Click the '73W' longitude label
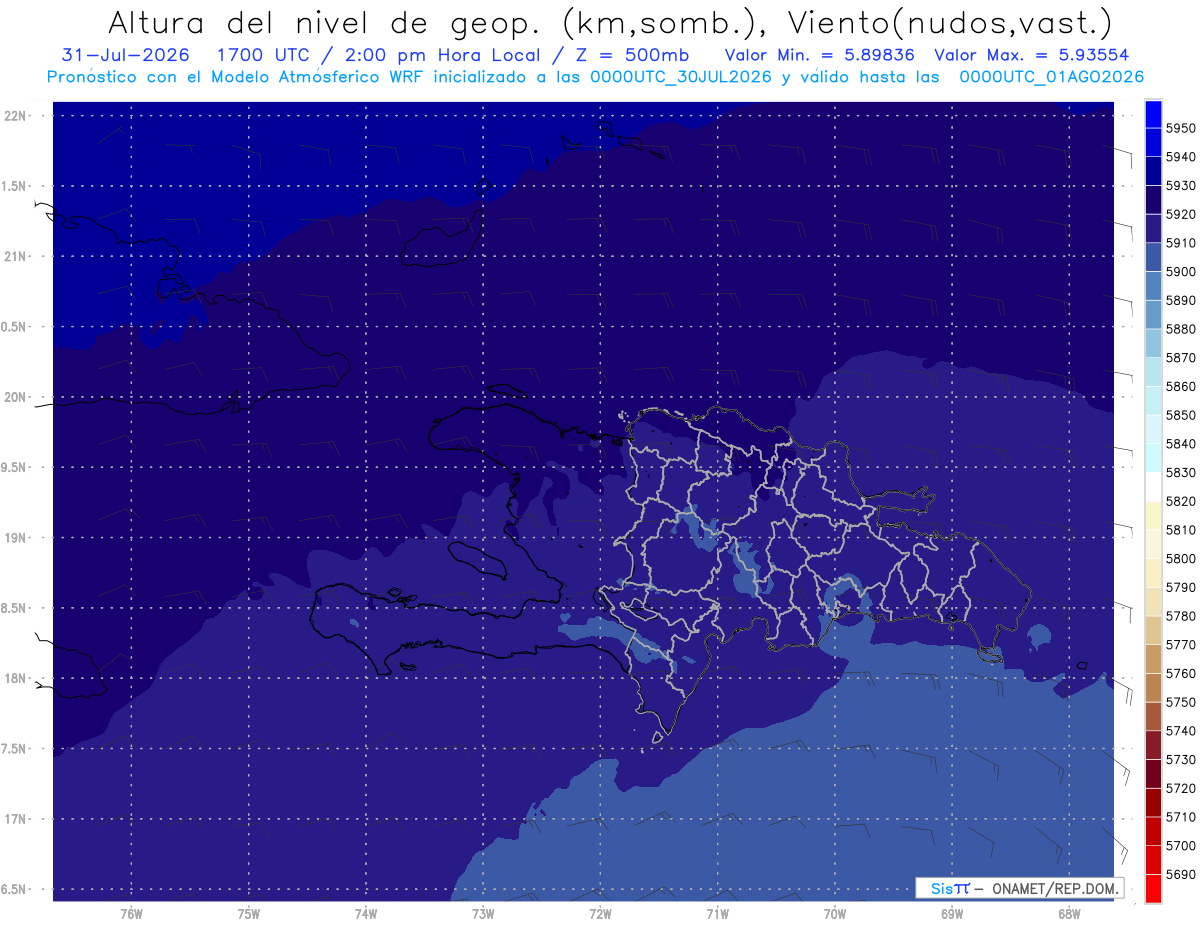Screen dimensions: 1200x927 pyautogui.click(x=483, y=913)
